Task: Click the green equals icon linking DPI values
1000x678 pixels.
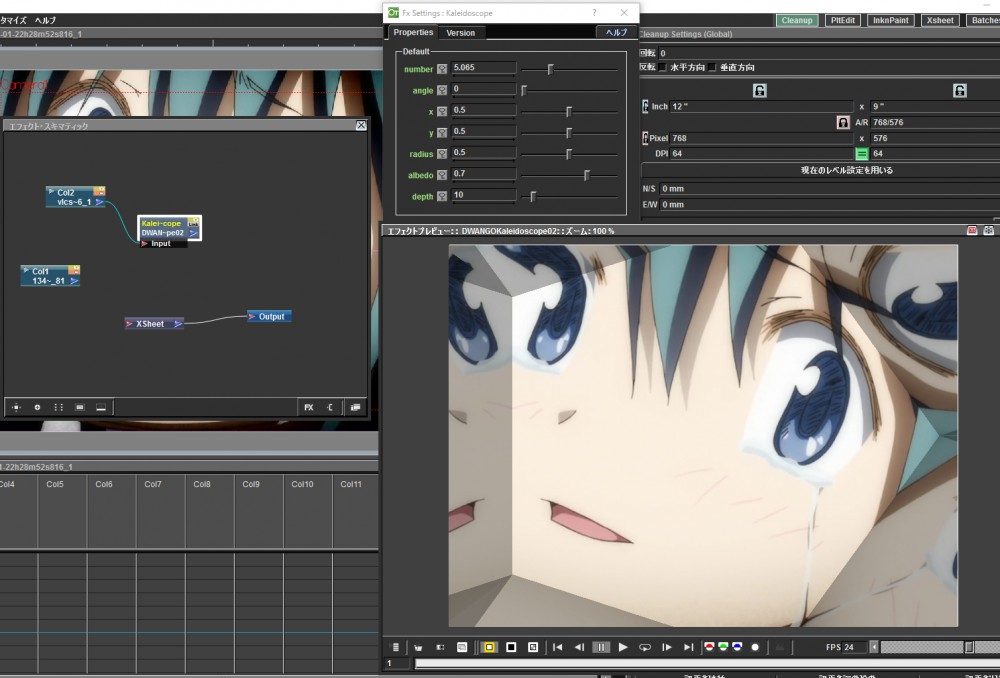Action: coord(862,154)
